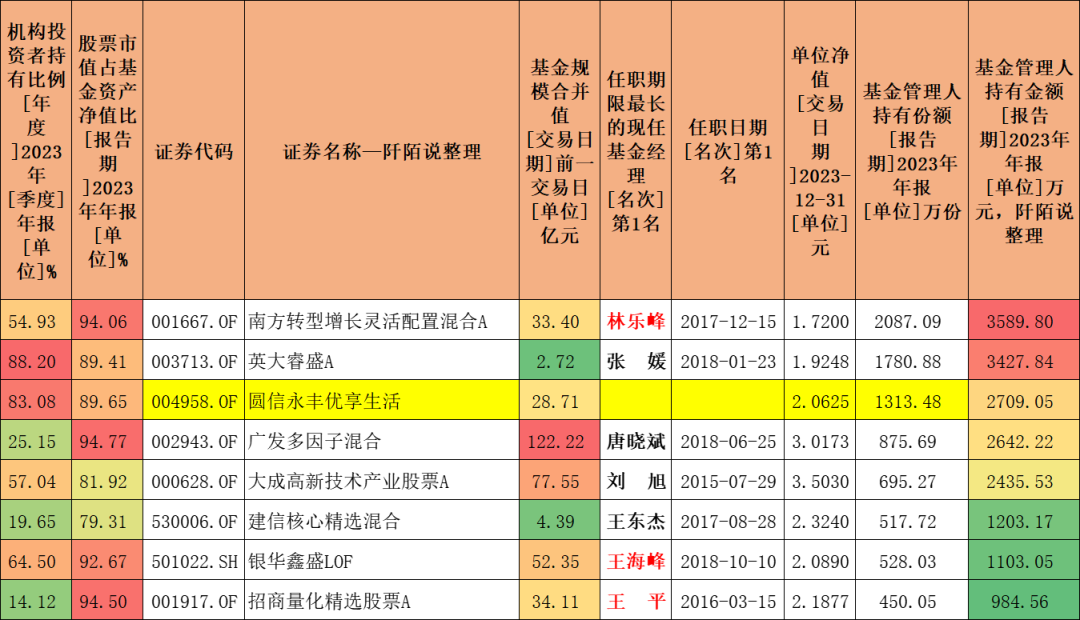
Task: Select code 001917.OF
Action: (194, 601)
